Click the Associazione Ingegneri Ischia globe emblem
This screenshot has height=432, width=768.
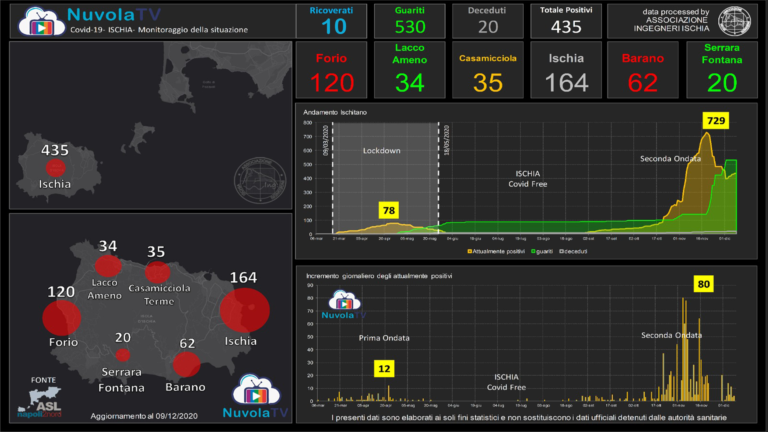tap(737, 20)
